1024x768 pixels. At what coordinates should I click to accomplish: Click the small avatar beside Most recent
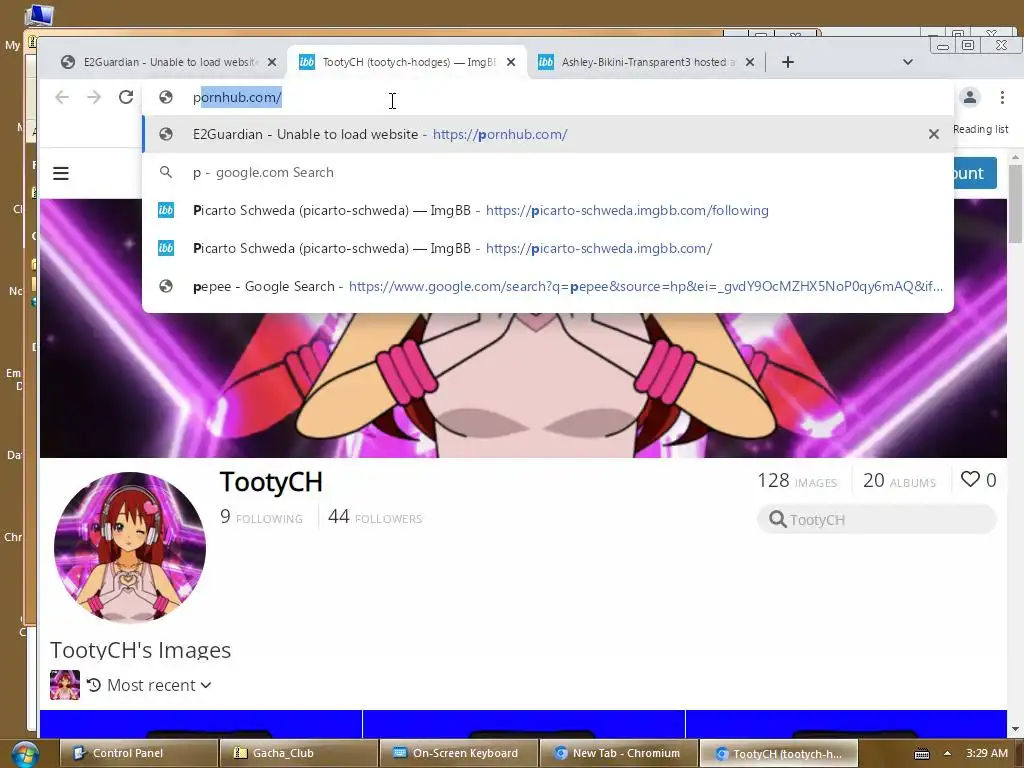[65, 685]
